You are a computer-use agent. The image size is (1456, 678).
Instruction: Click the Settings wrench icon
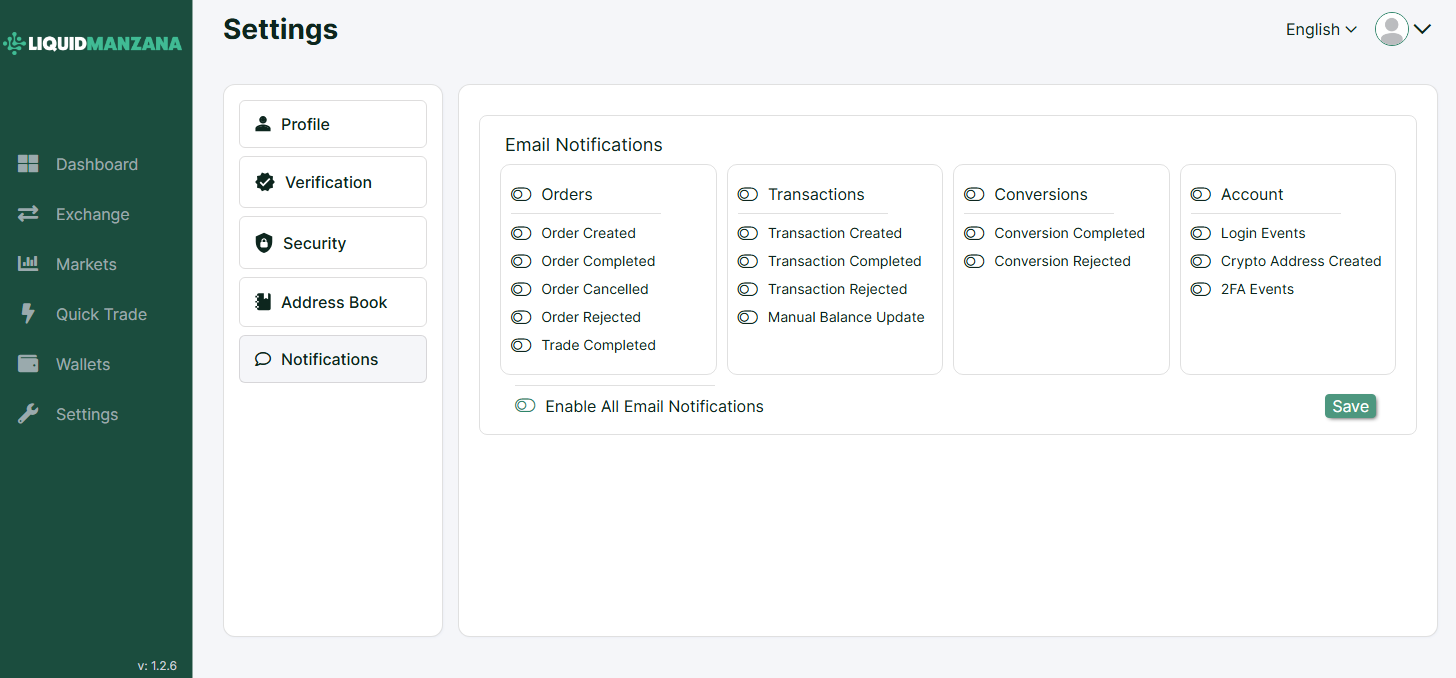[x=28, y=414]
